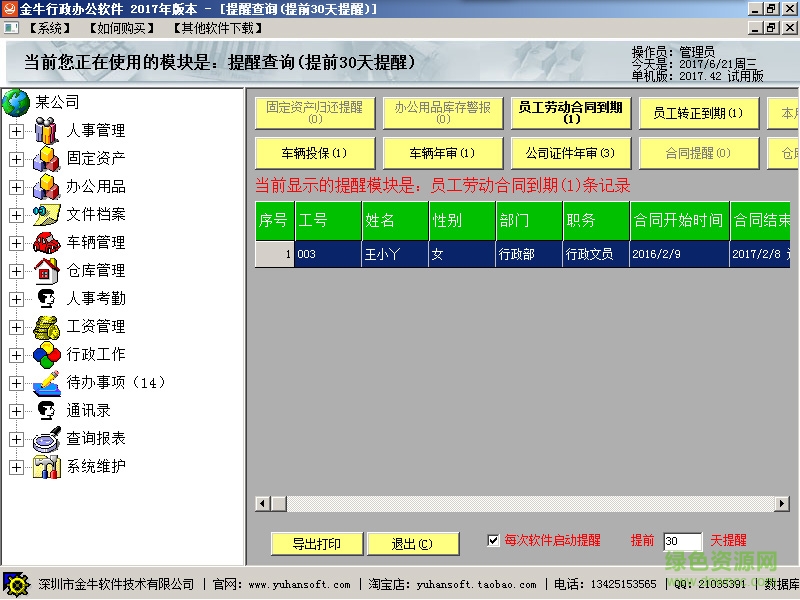Click the 导出打印 export print button

pyautogui.click(x=317, y=543)
